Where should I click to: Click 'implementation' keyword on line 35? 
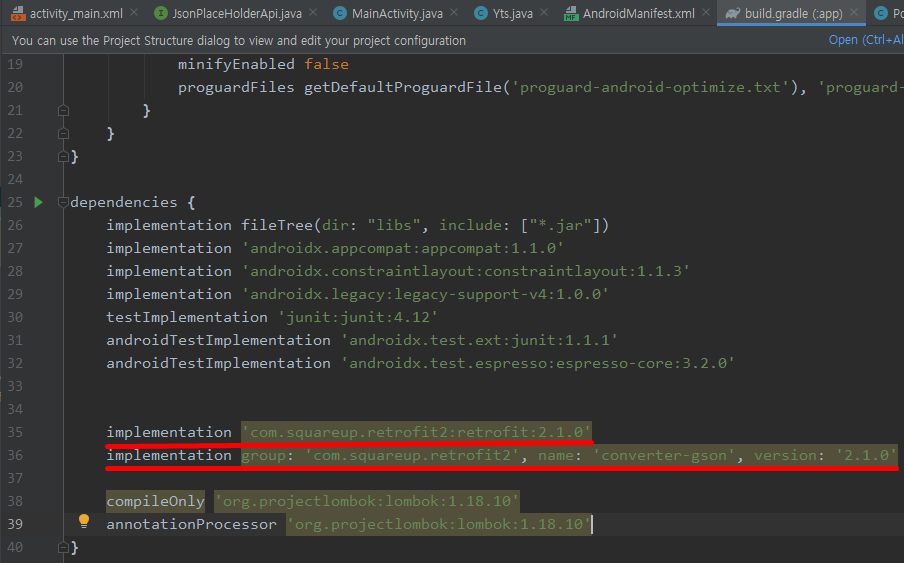coord(169,432)
